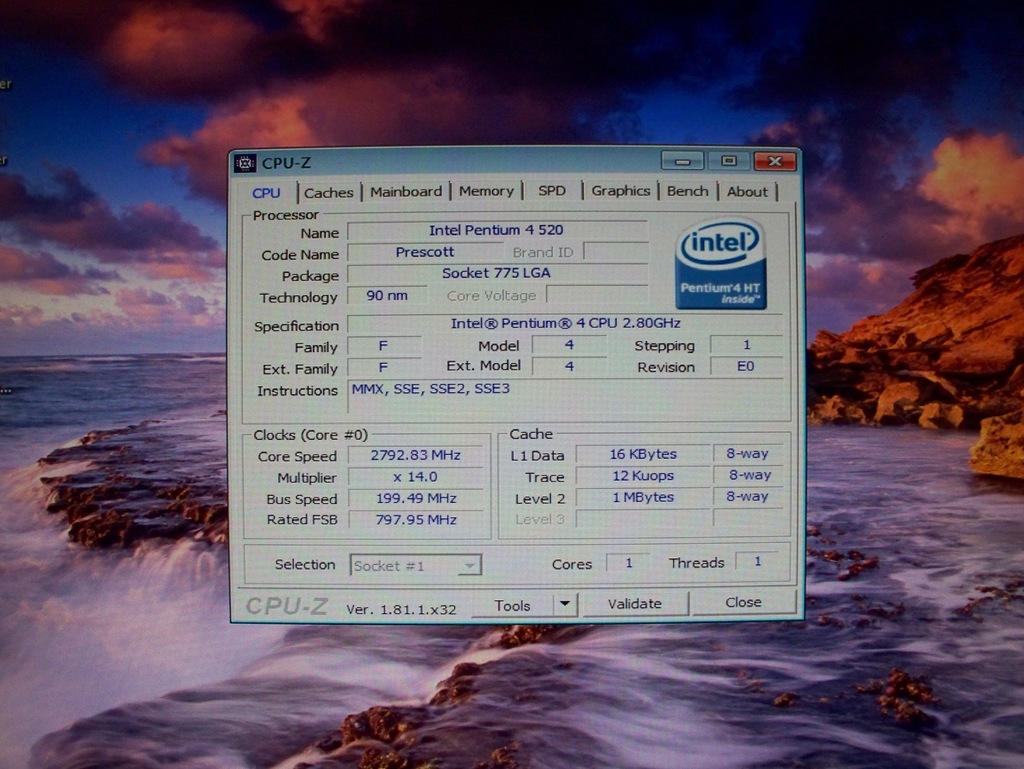Click the empty Core Voltage field
This screenshot has width=1024, height=769.
[x=598, y=294]
